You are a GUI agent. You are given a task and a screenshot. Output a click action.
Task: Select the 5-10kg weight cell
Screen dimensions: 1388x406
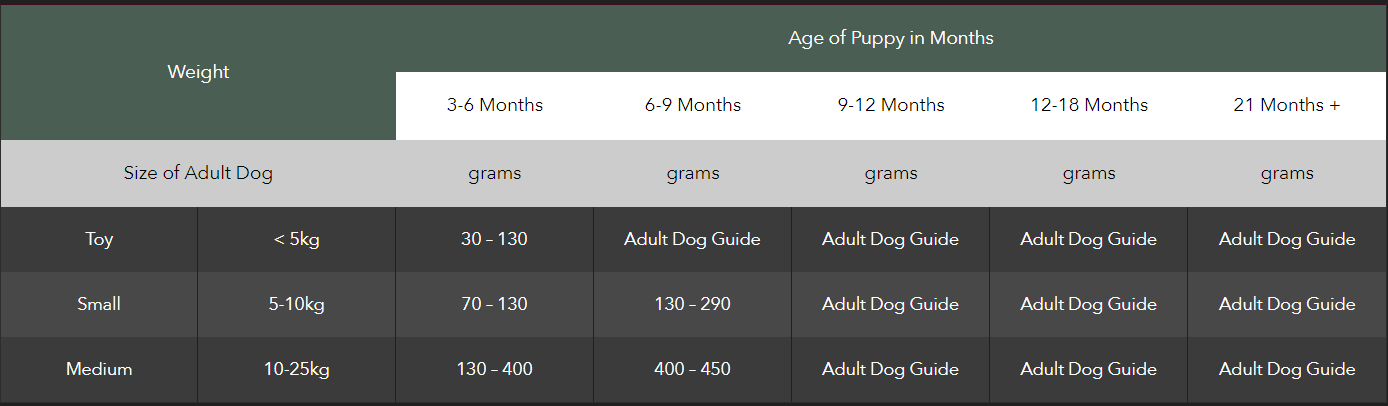297,304
